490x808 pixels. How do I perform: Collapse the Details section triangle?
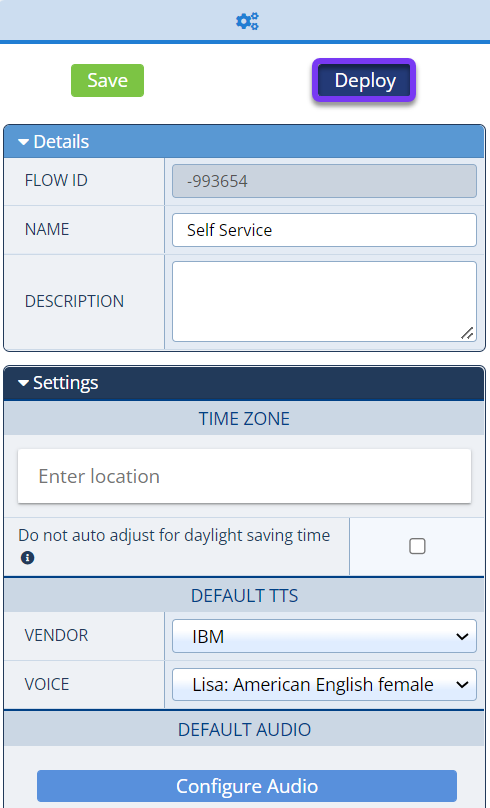(23, 142)
